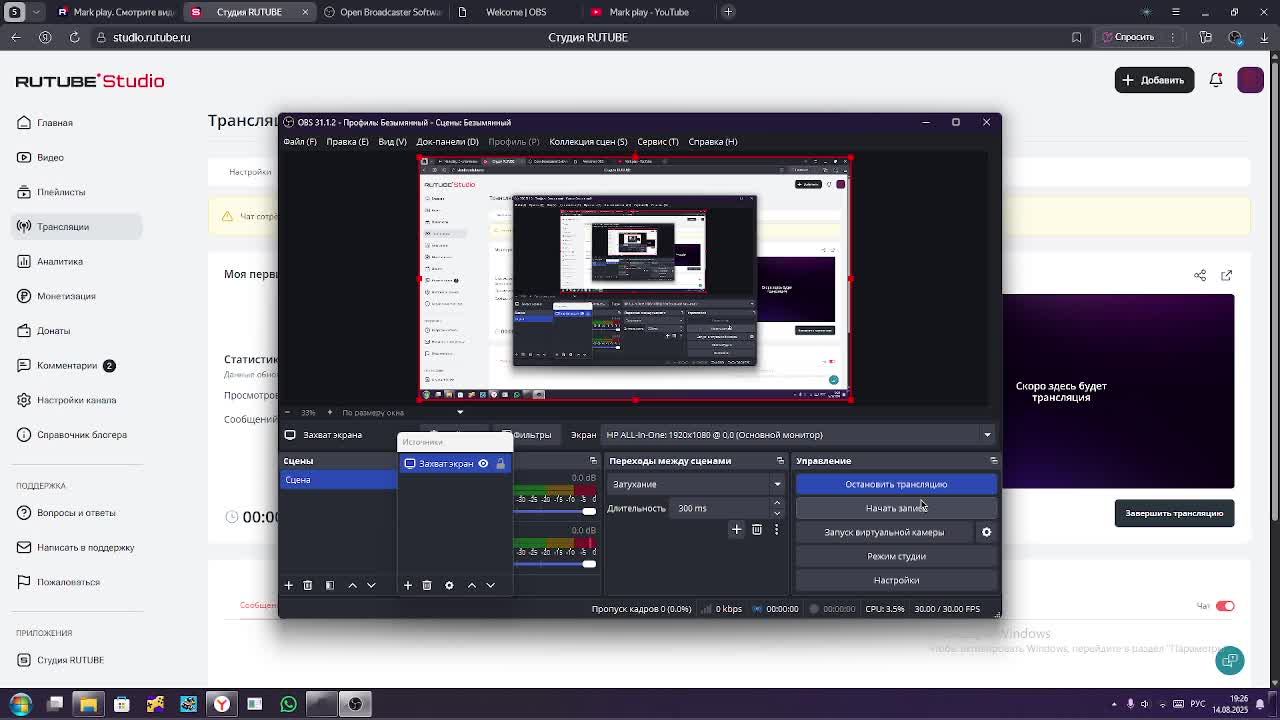Toggle the Чат switch on RUTUBE
Viewport: 1280px width, 720px height.
1225,606
